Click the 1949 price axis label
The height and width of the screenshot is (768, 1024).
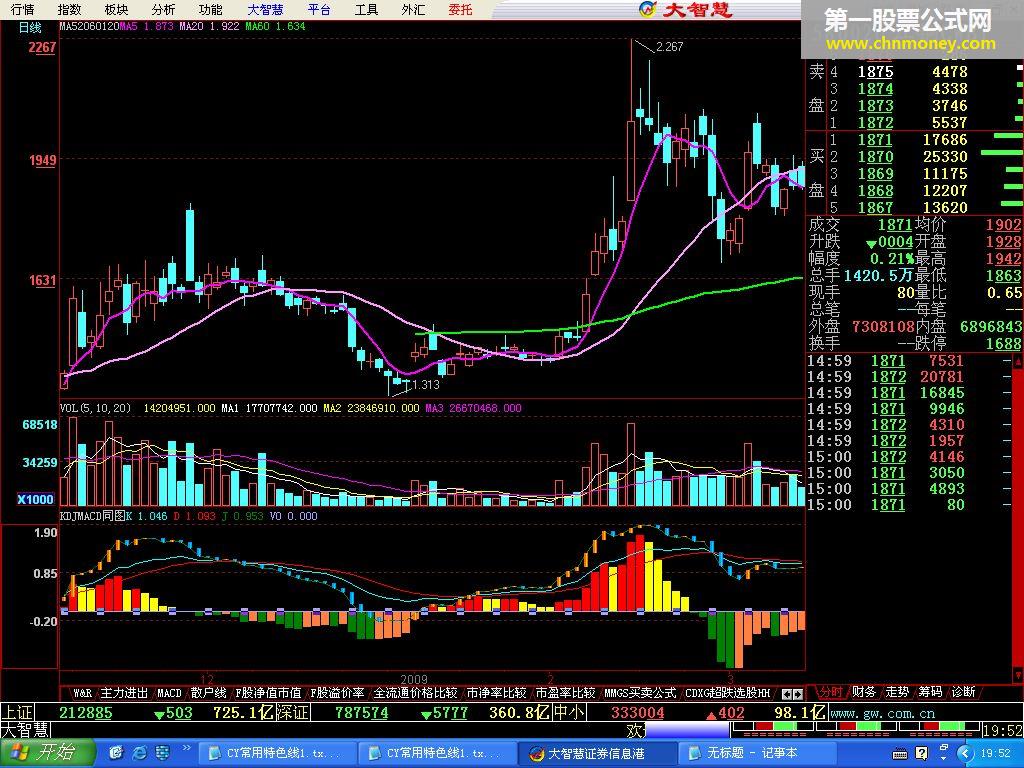click(x=42, y=160)
